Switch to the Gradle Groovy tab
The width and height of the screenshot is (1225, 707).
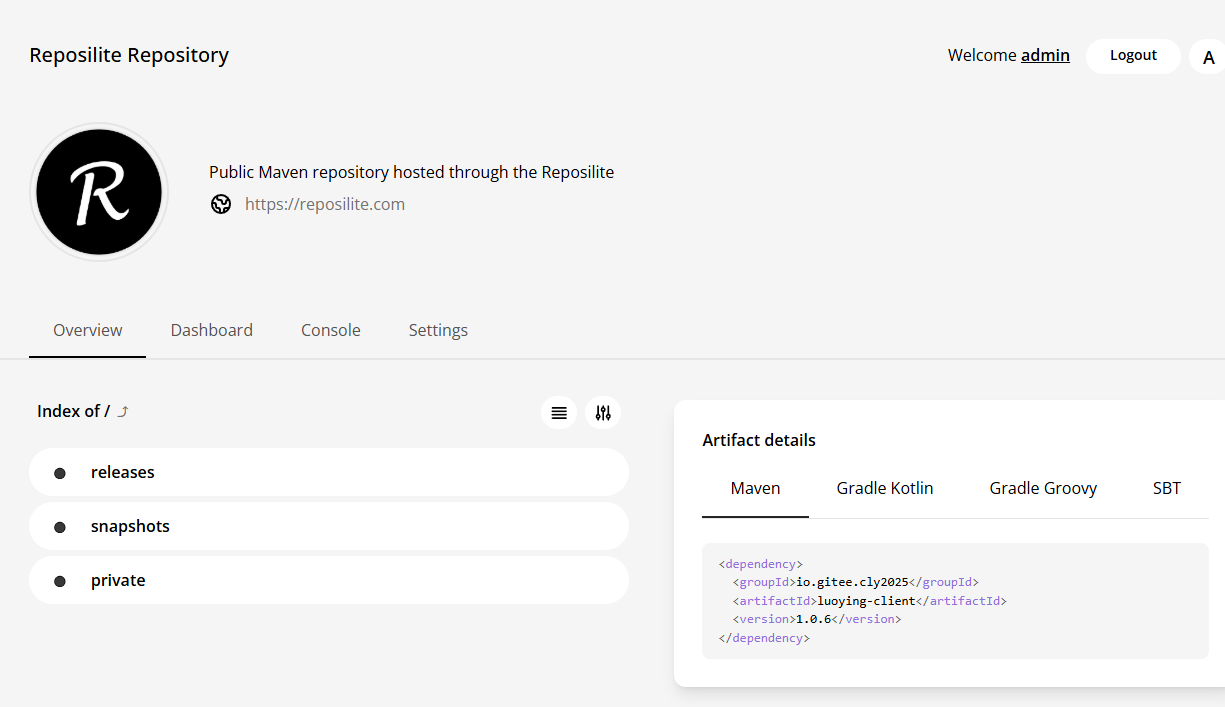[1043, 488]
